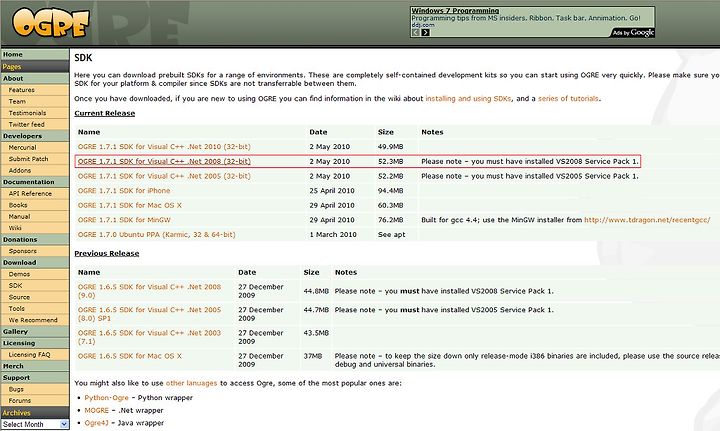Download OGRE 1.6.5 SDK .Net 2003 (7.1)
Viewport: 720px width, 431px height.
click(149, 337)
